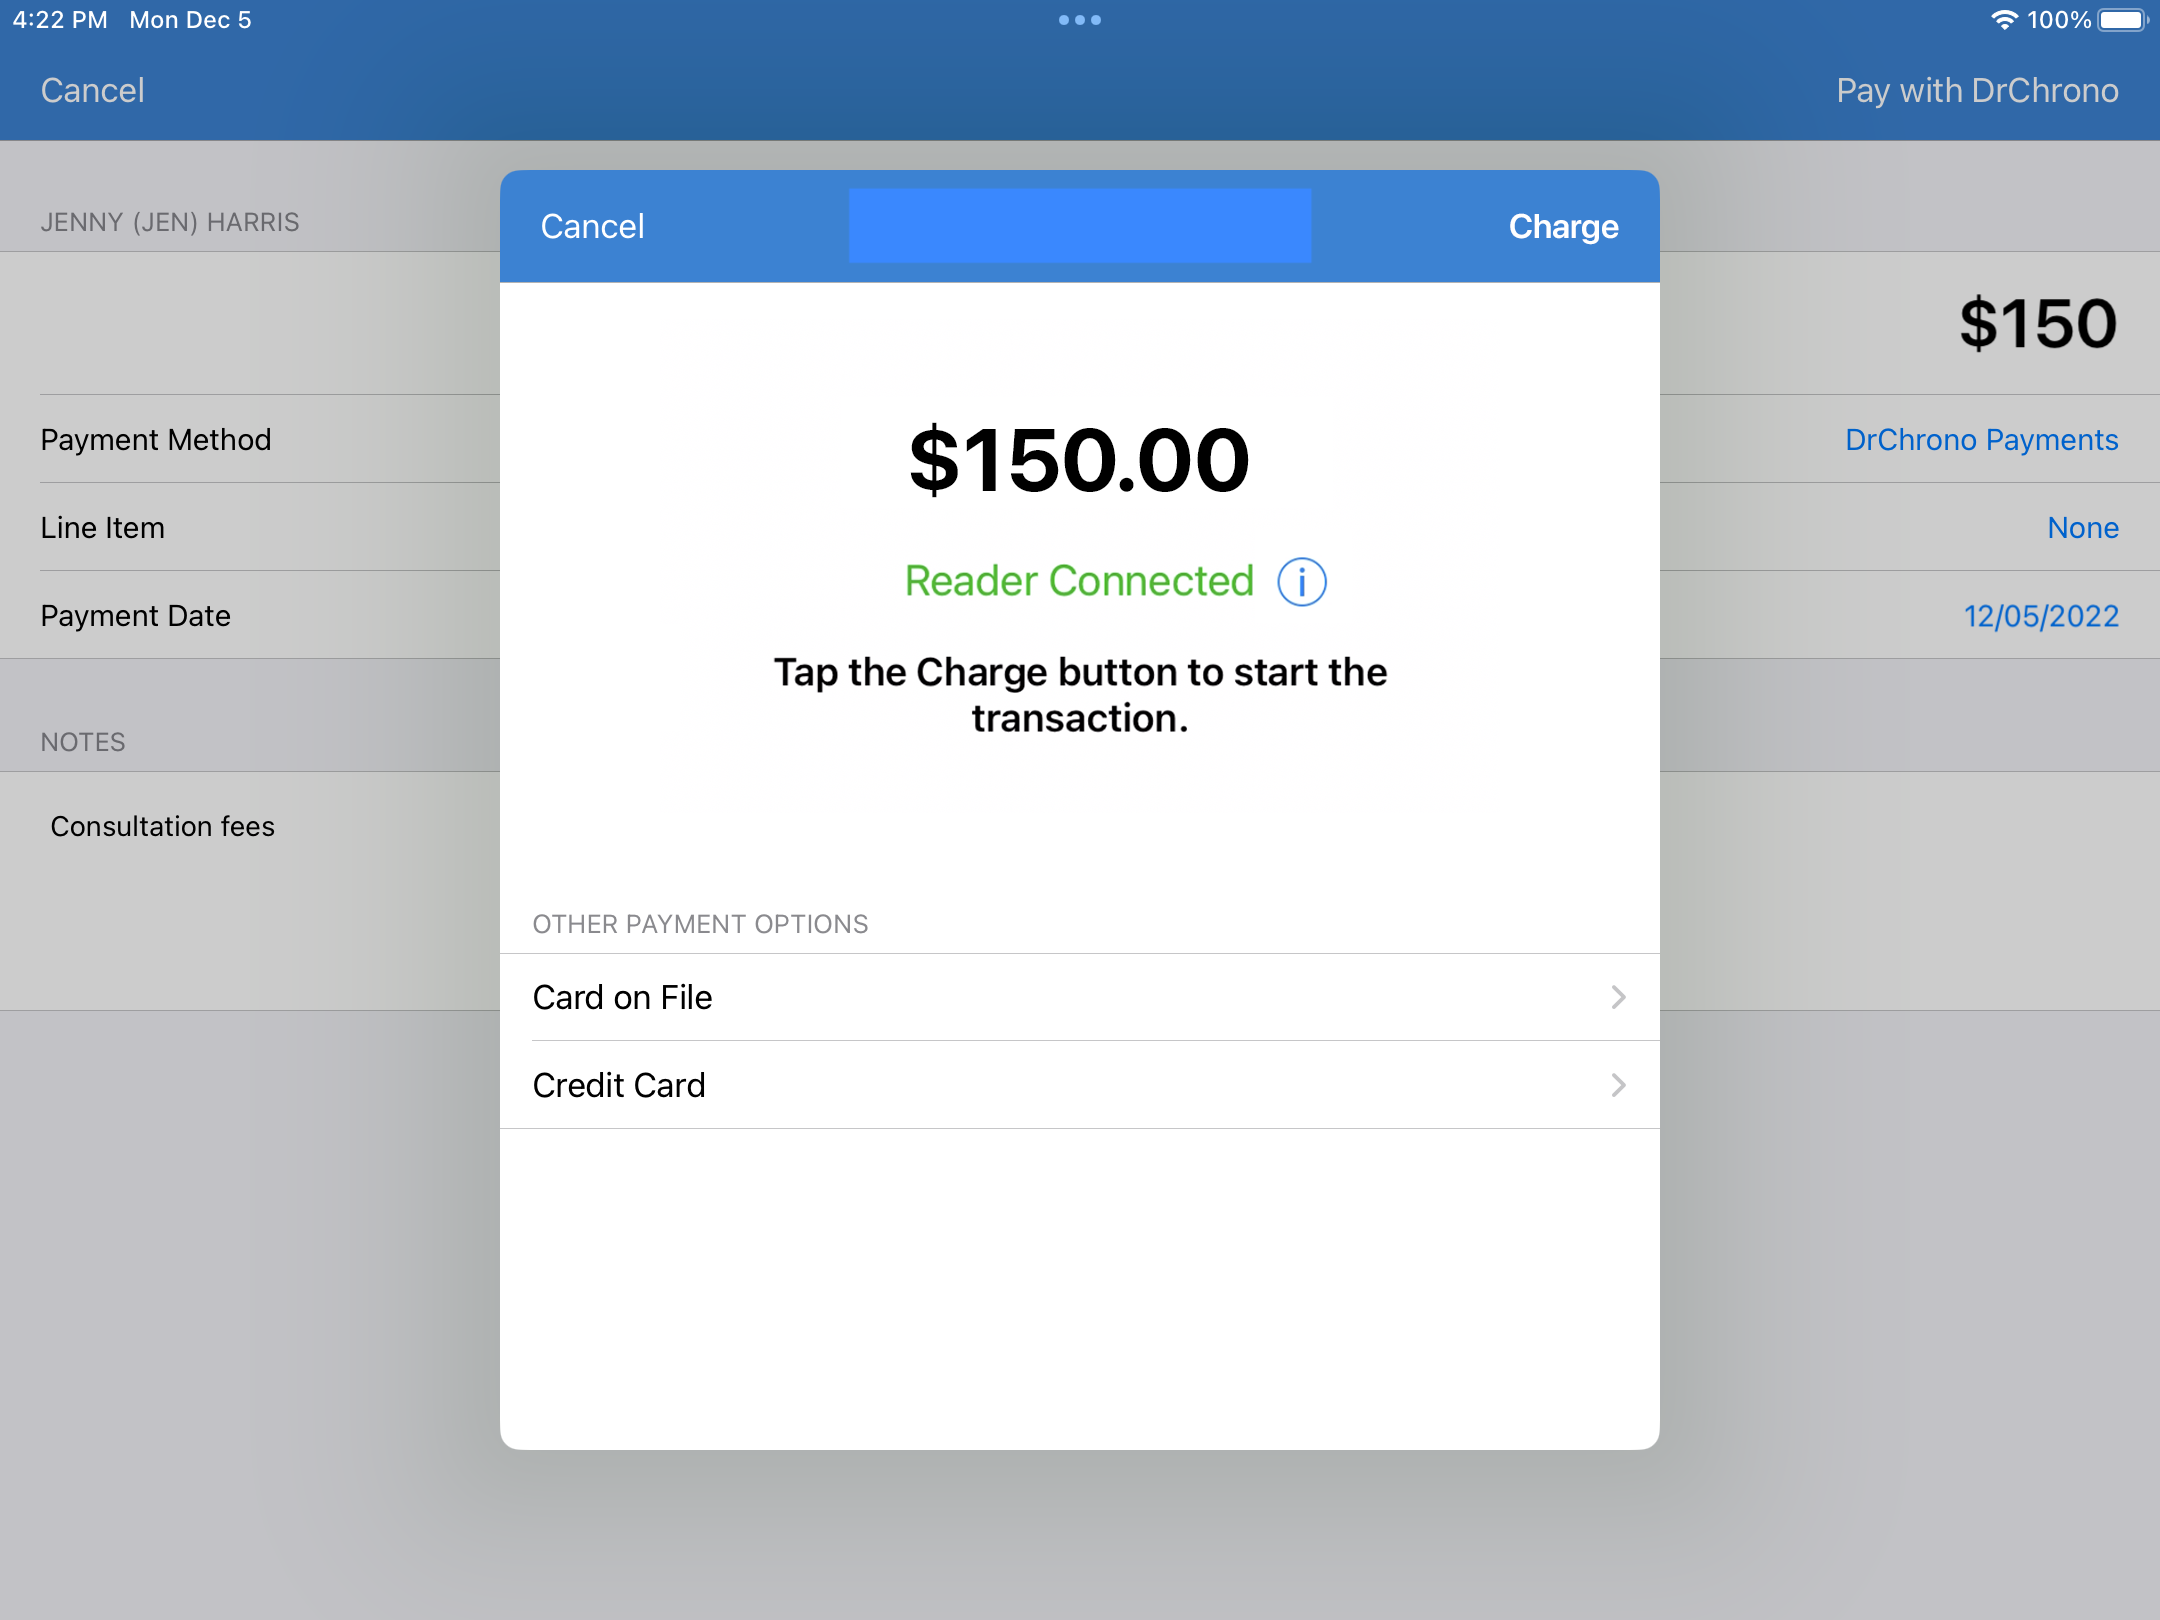
Task: Tap the Charge button to start transaction
Action: click(x=1561, y=226)
